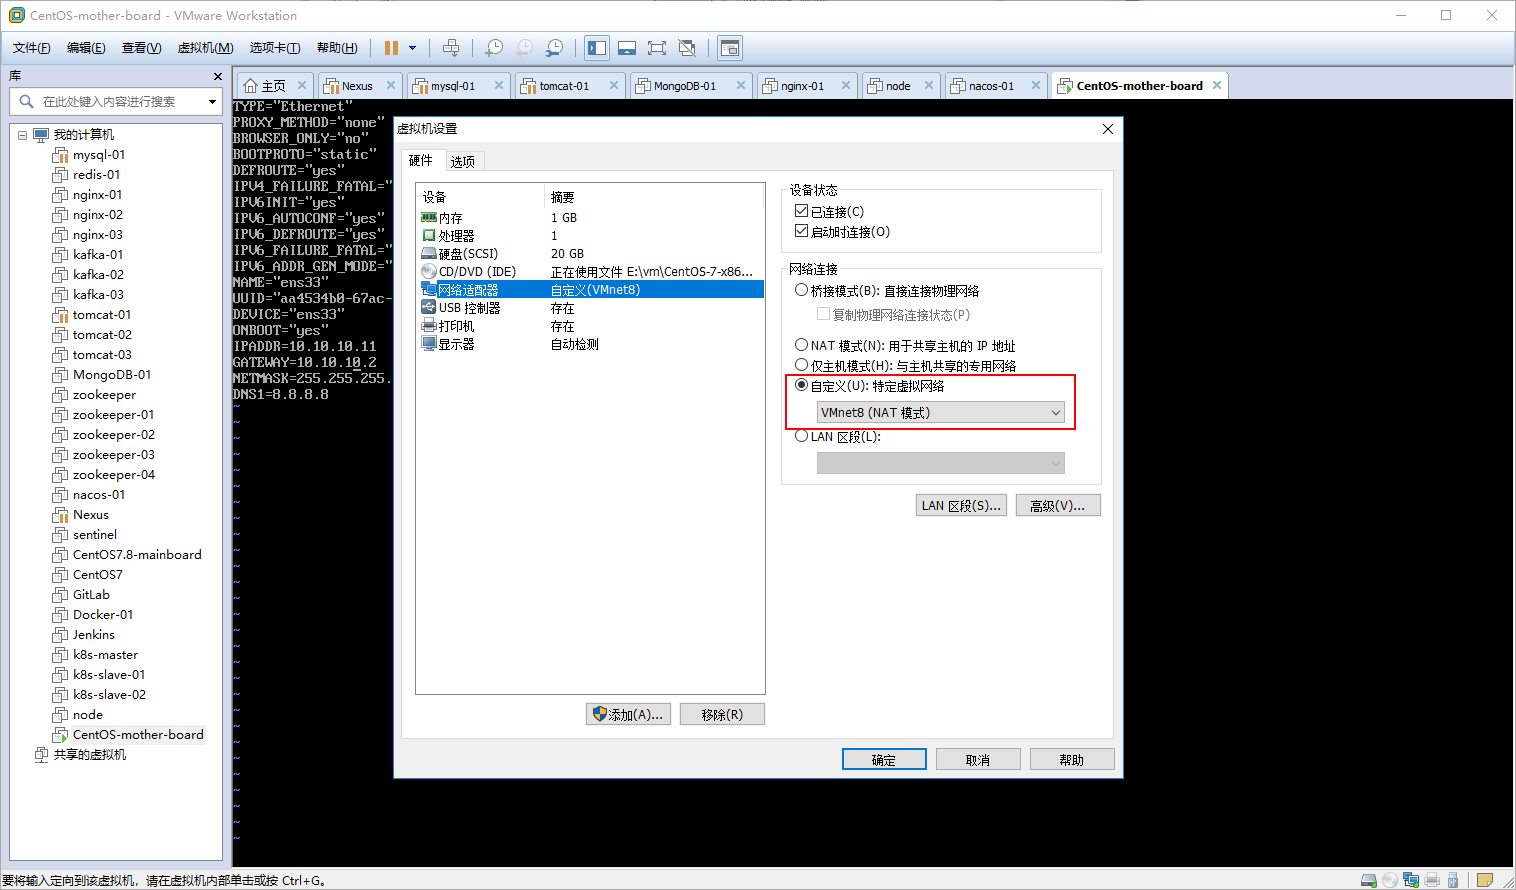1516x890 pixels.
Task: Select the CD/DVD (IDE) device row
Action: point(590,271)
